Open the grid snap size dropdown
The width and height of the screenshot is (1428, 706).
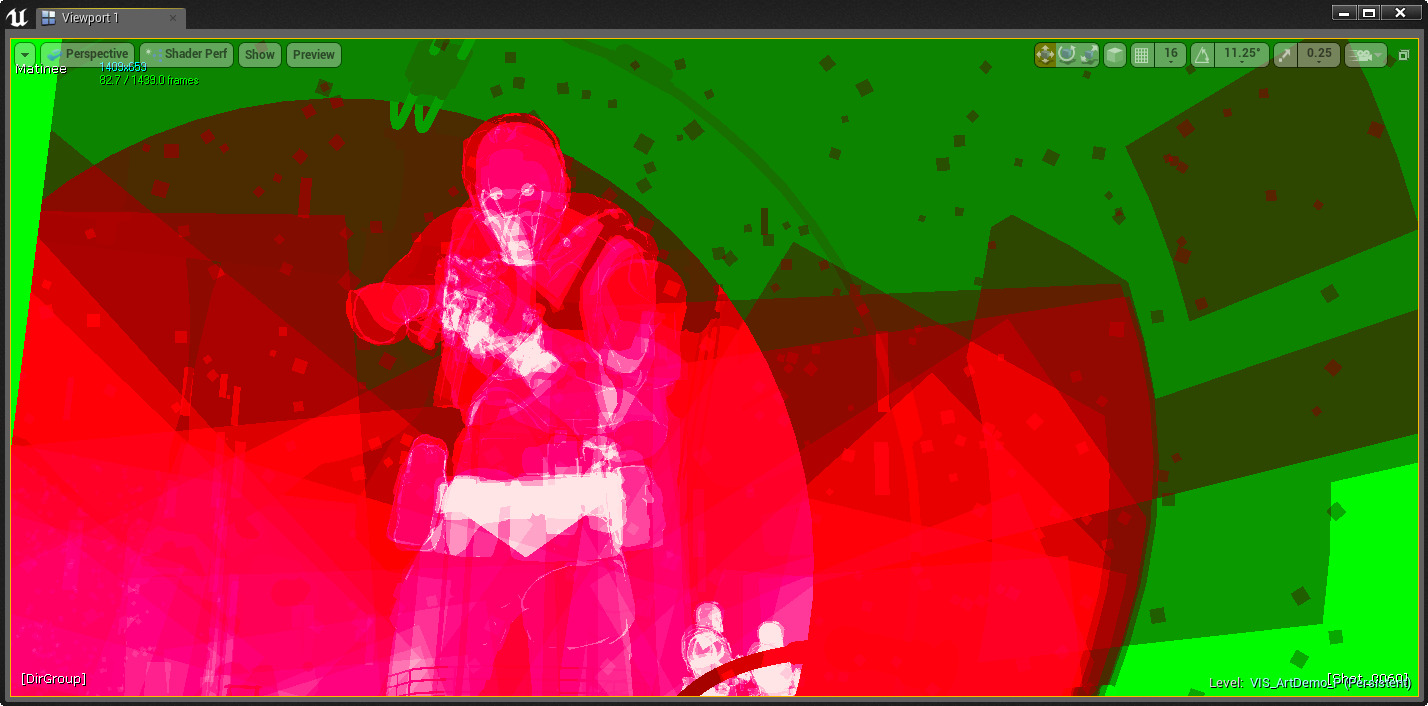(x=1171, y=62)
